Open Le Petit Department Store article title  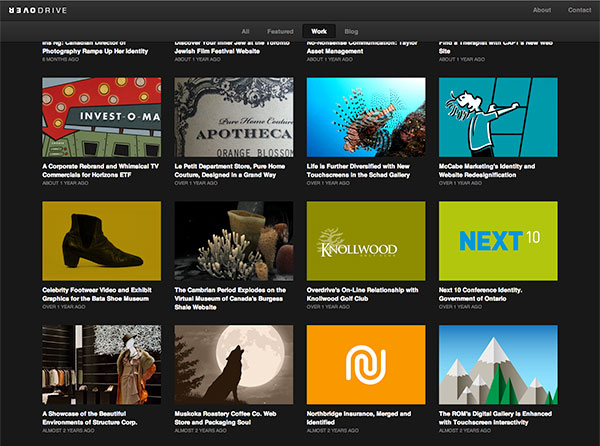(230, 171)
